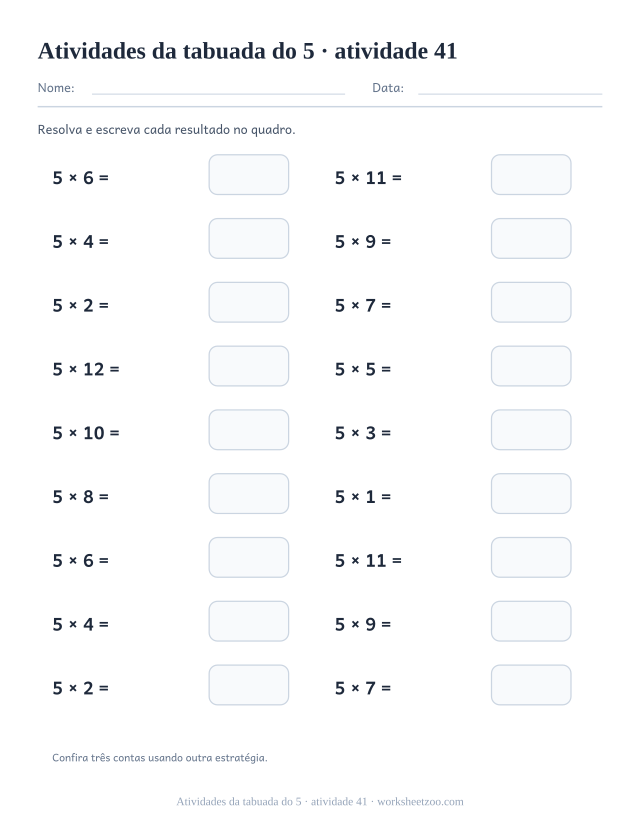Click the '5 × 5 =' equation text
The height and width of the screenshot is (829, 640).
[363, 369]
